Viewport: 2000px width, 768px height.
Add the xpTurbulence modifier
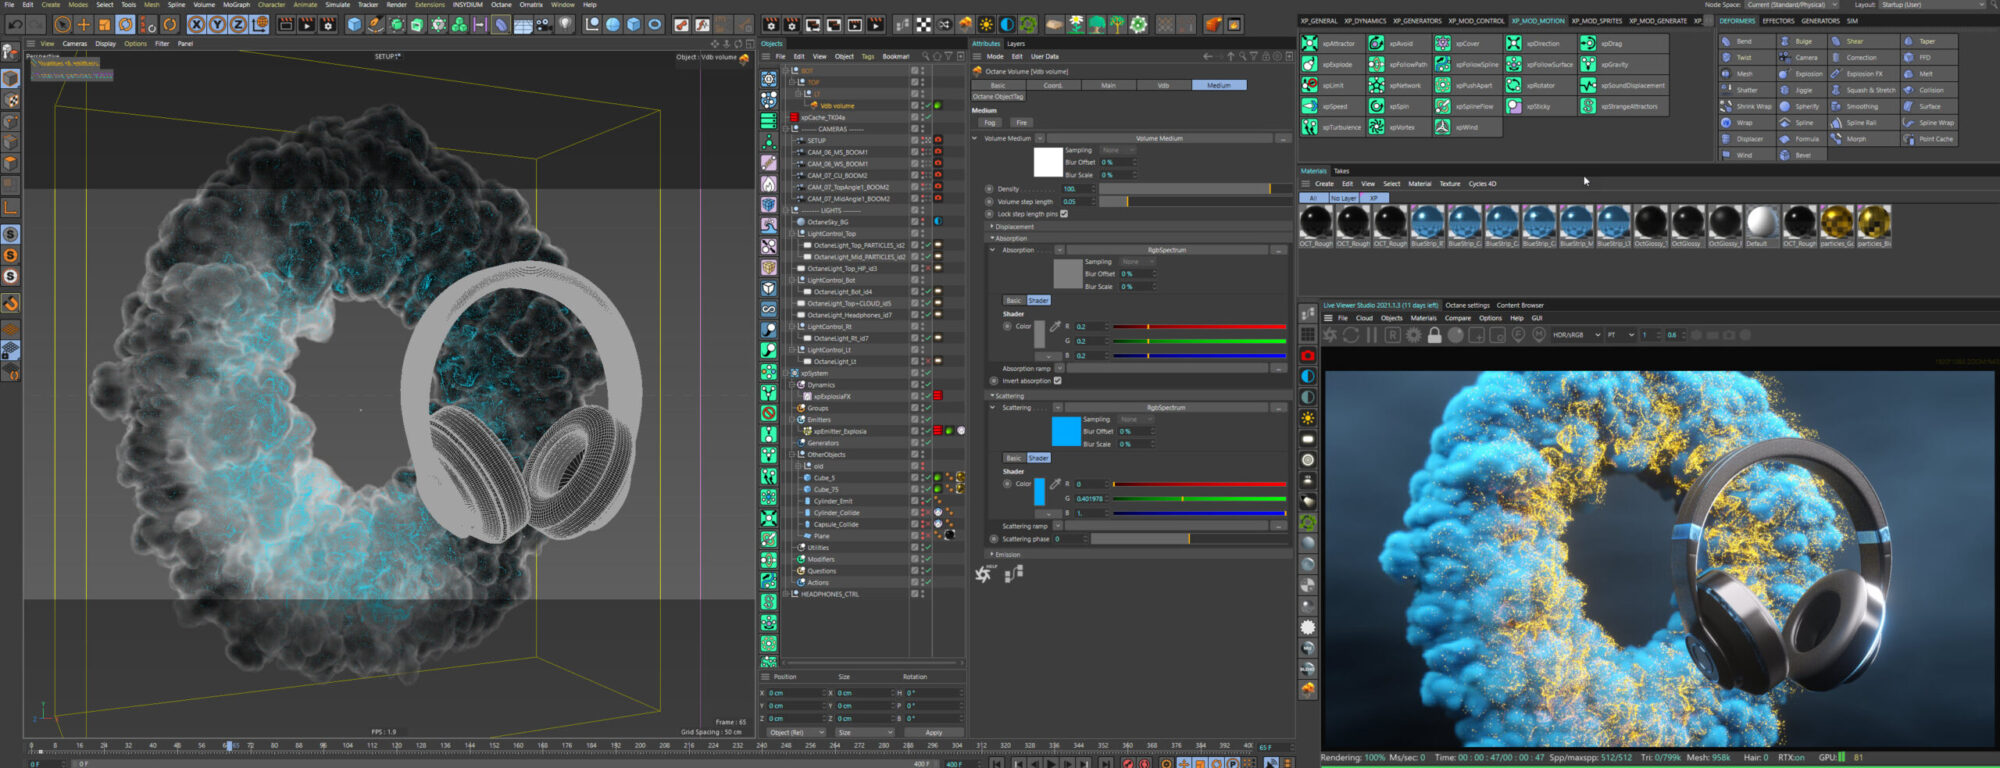tap(1331, 127)
